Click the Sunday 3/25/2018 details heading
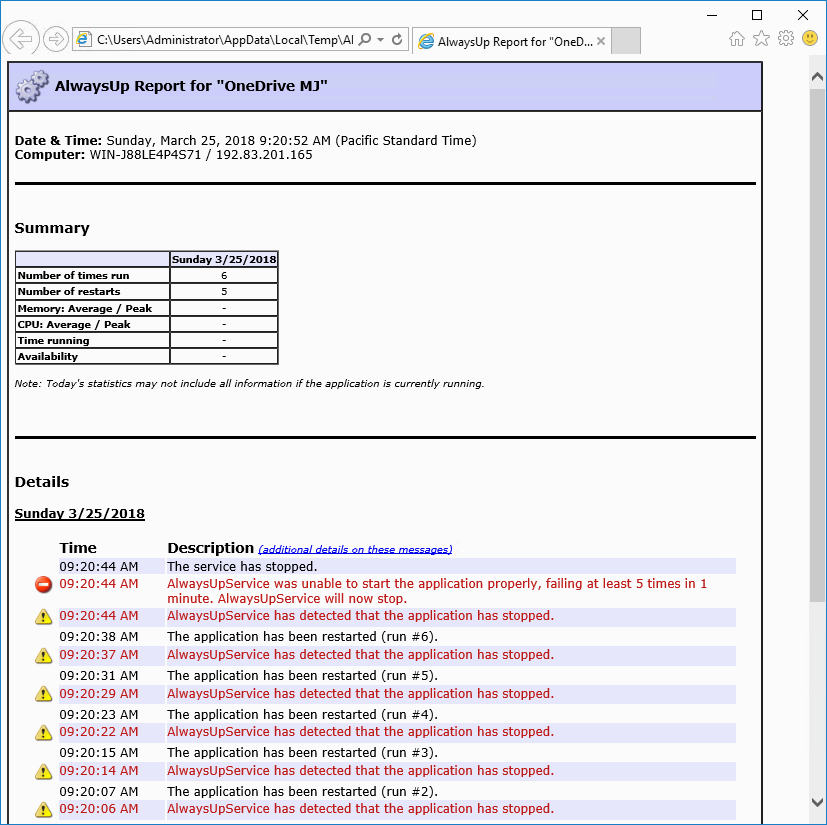This screenshot has width=827, height=825. (80, 513)
